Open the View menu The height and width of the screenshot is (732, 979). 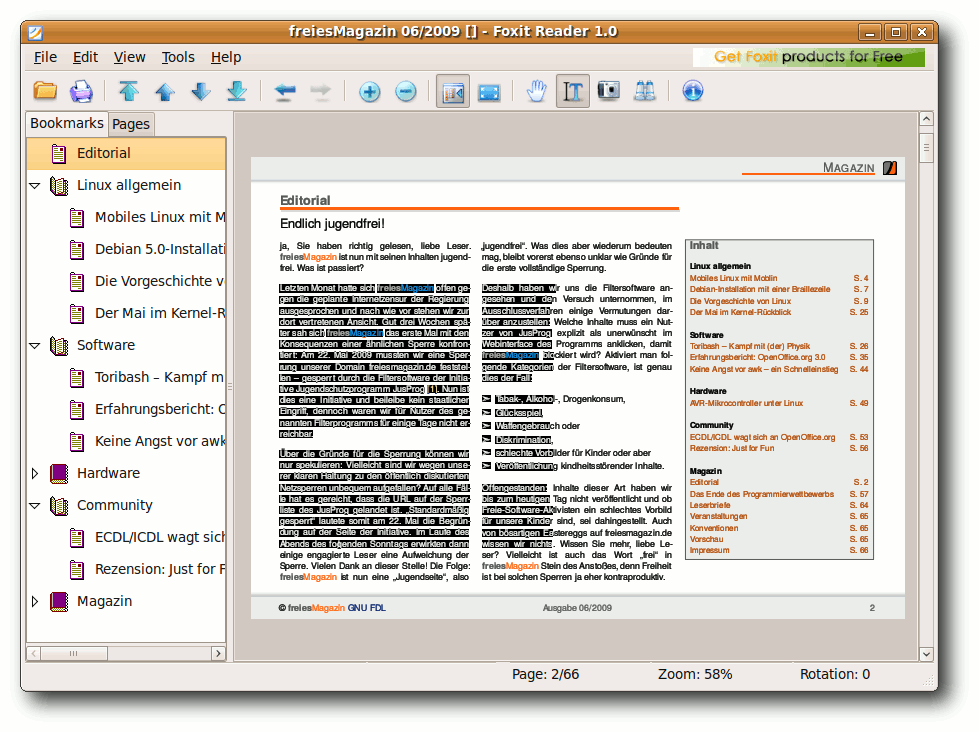point(129,57)
